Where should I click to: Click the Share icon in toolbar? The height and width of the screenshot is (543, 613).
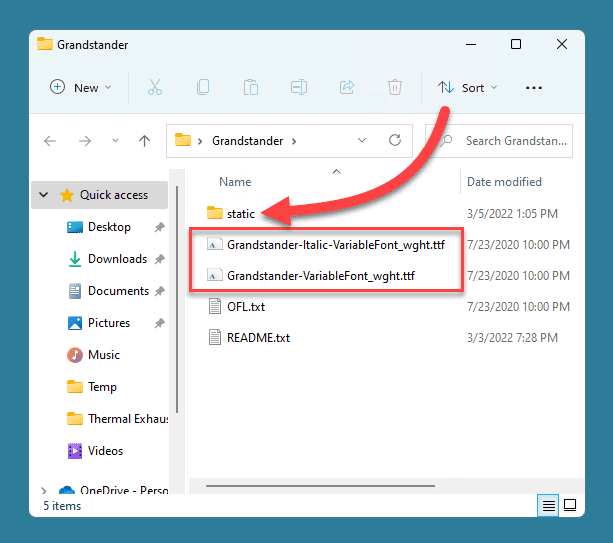347,87
